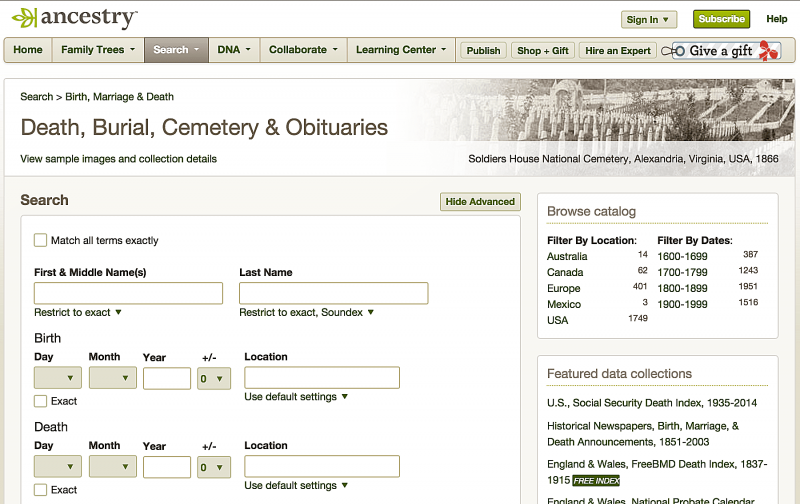The image size is (800, 504).
Task: Click the Search breadcrumb link
Action: coord(37,96)
